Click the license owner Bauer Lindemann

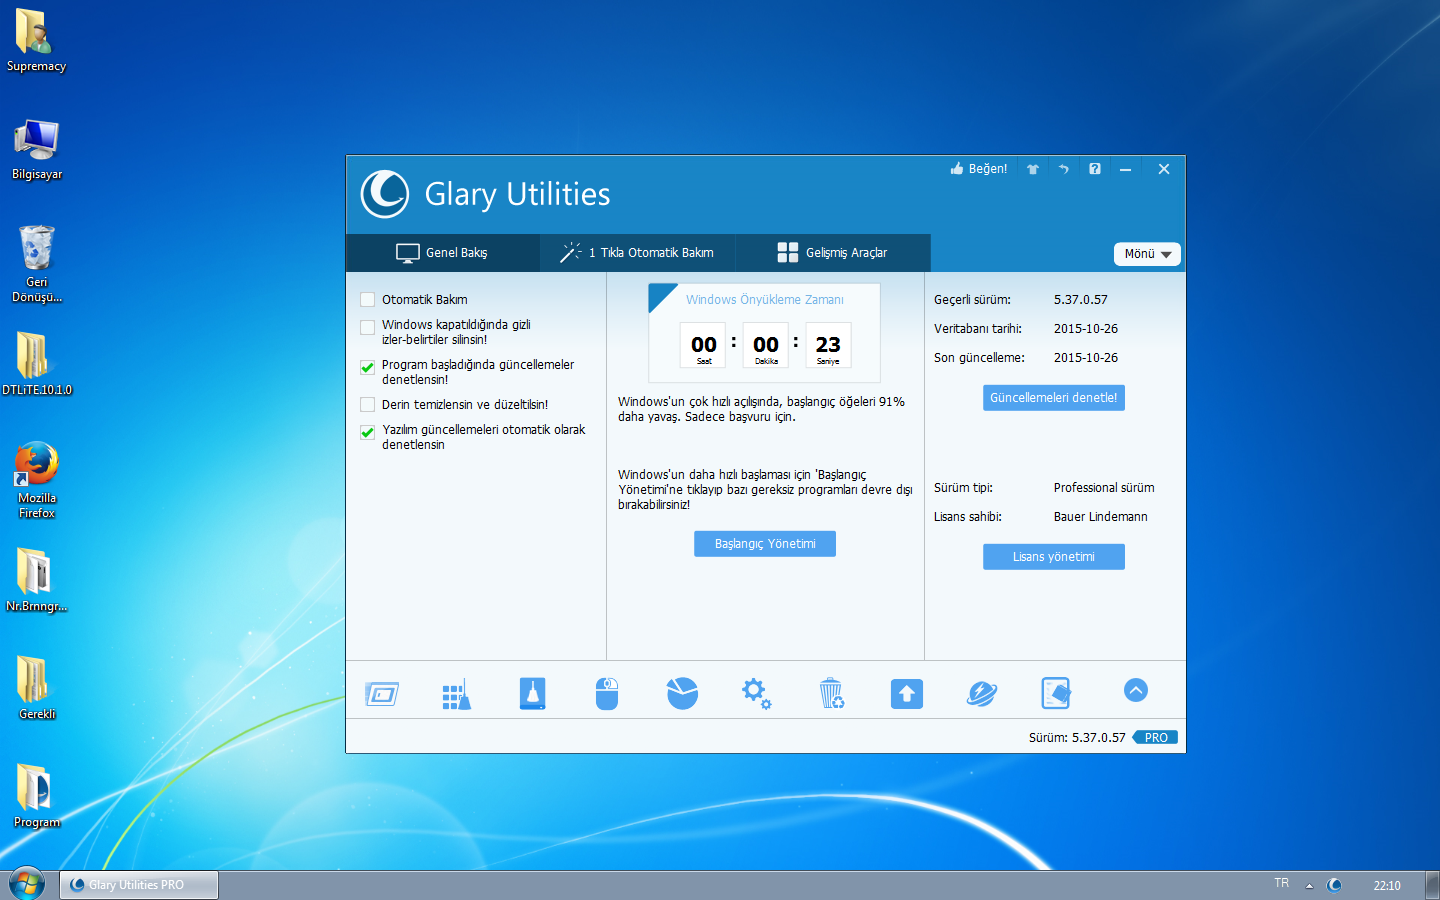pos(1100,517)
